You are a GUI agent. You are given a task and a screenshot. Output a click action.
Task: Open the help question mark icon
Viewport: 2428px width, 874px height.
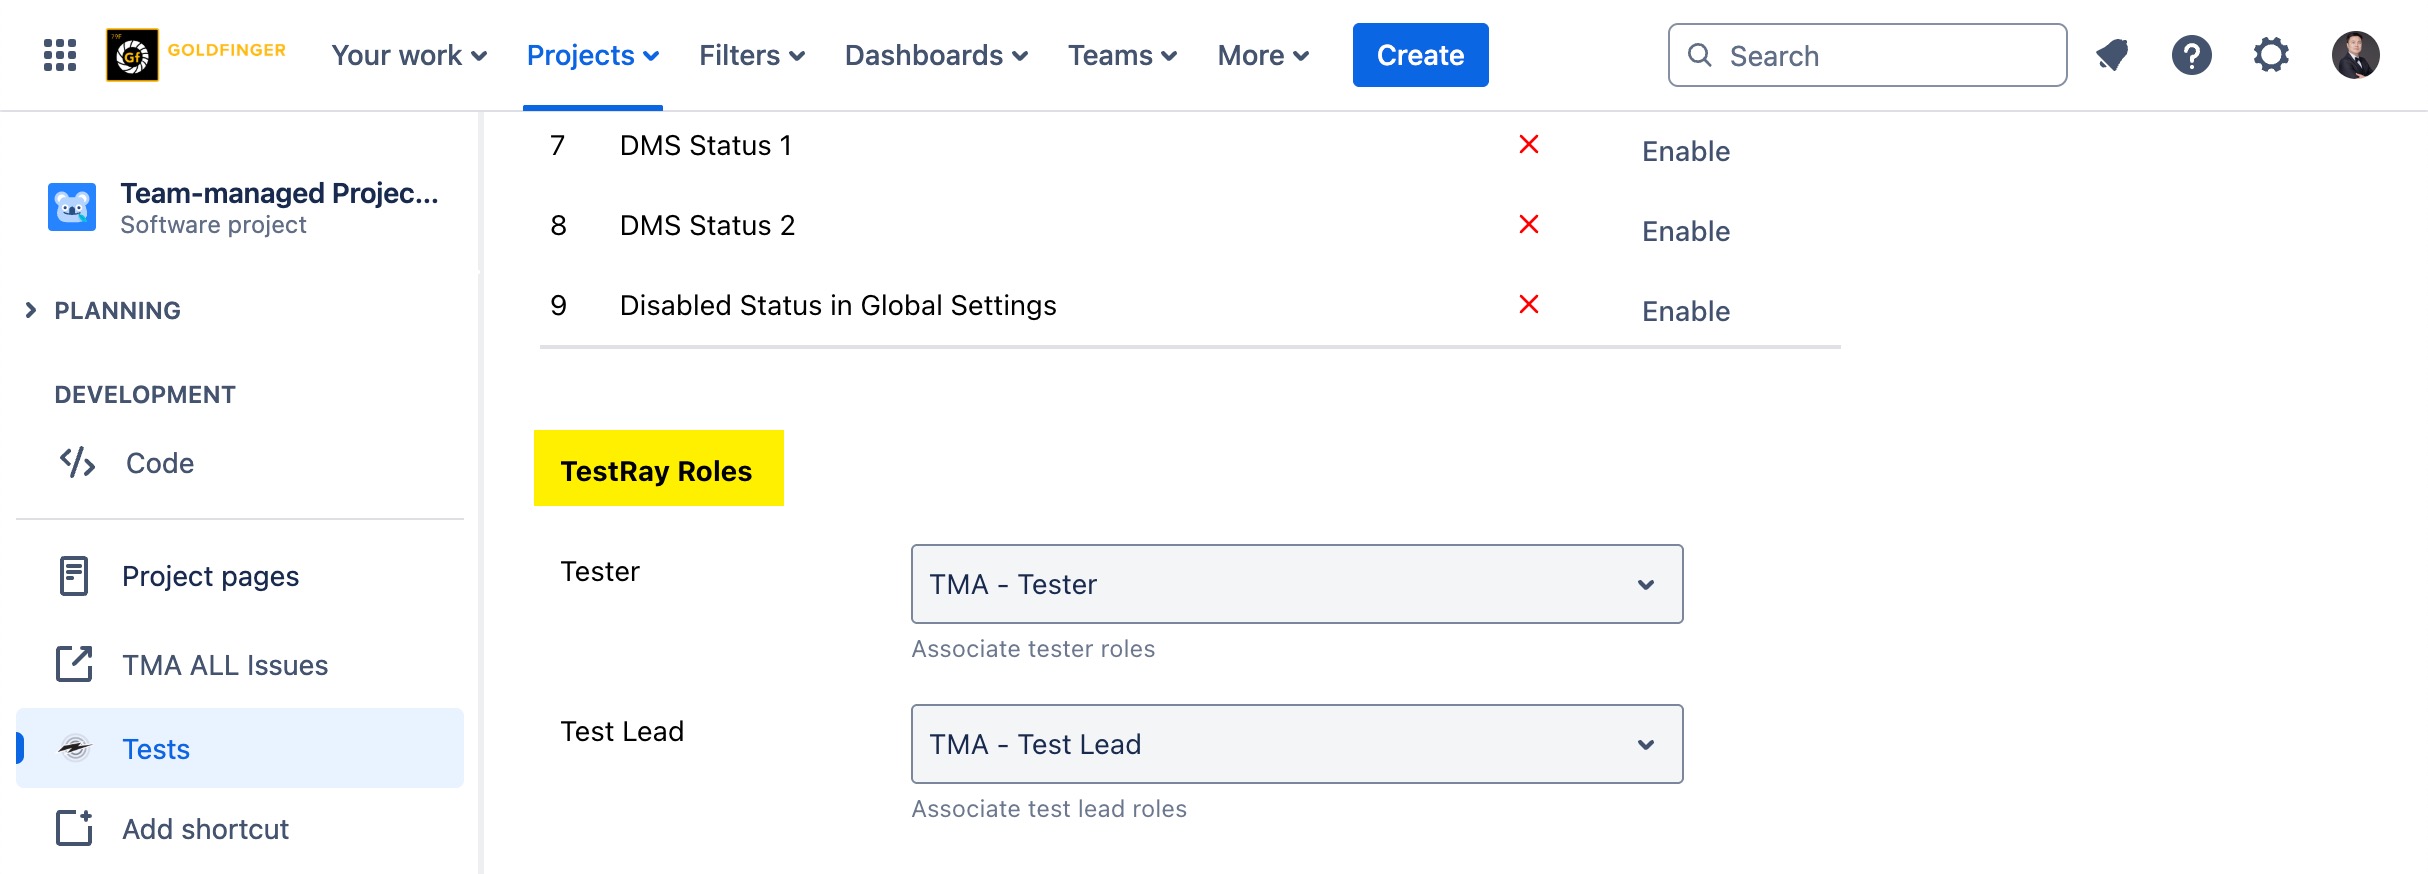click(x=2191, y=55)
